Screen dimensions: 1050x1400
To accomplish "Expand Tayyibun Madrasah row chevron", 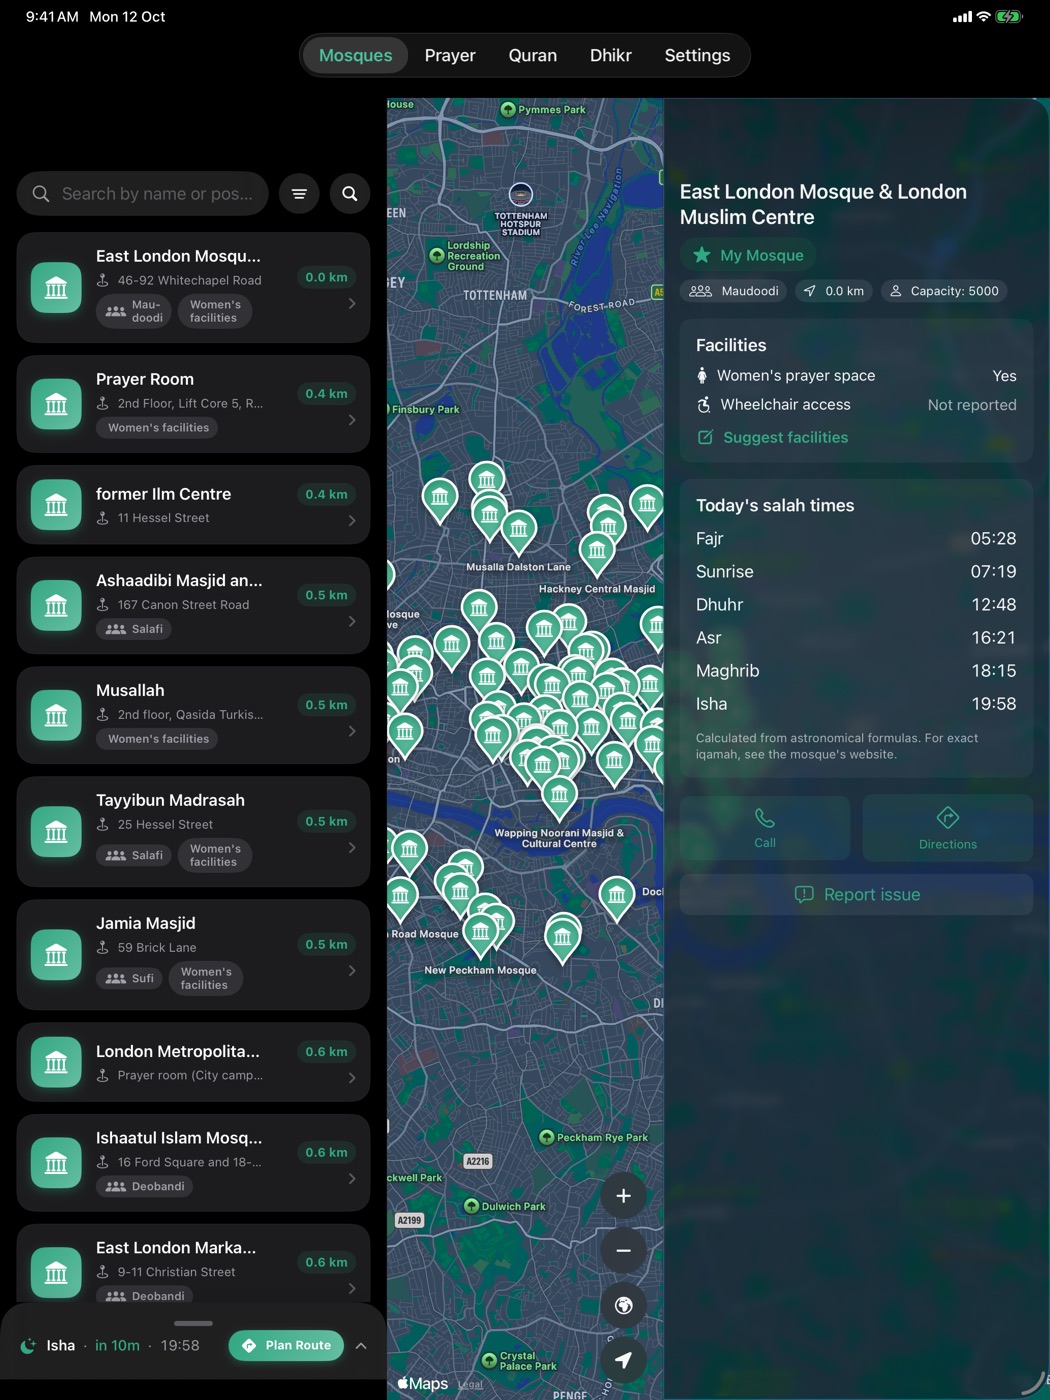I will [x=352, y=847].
